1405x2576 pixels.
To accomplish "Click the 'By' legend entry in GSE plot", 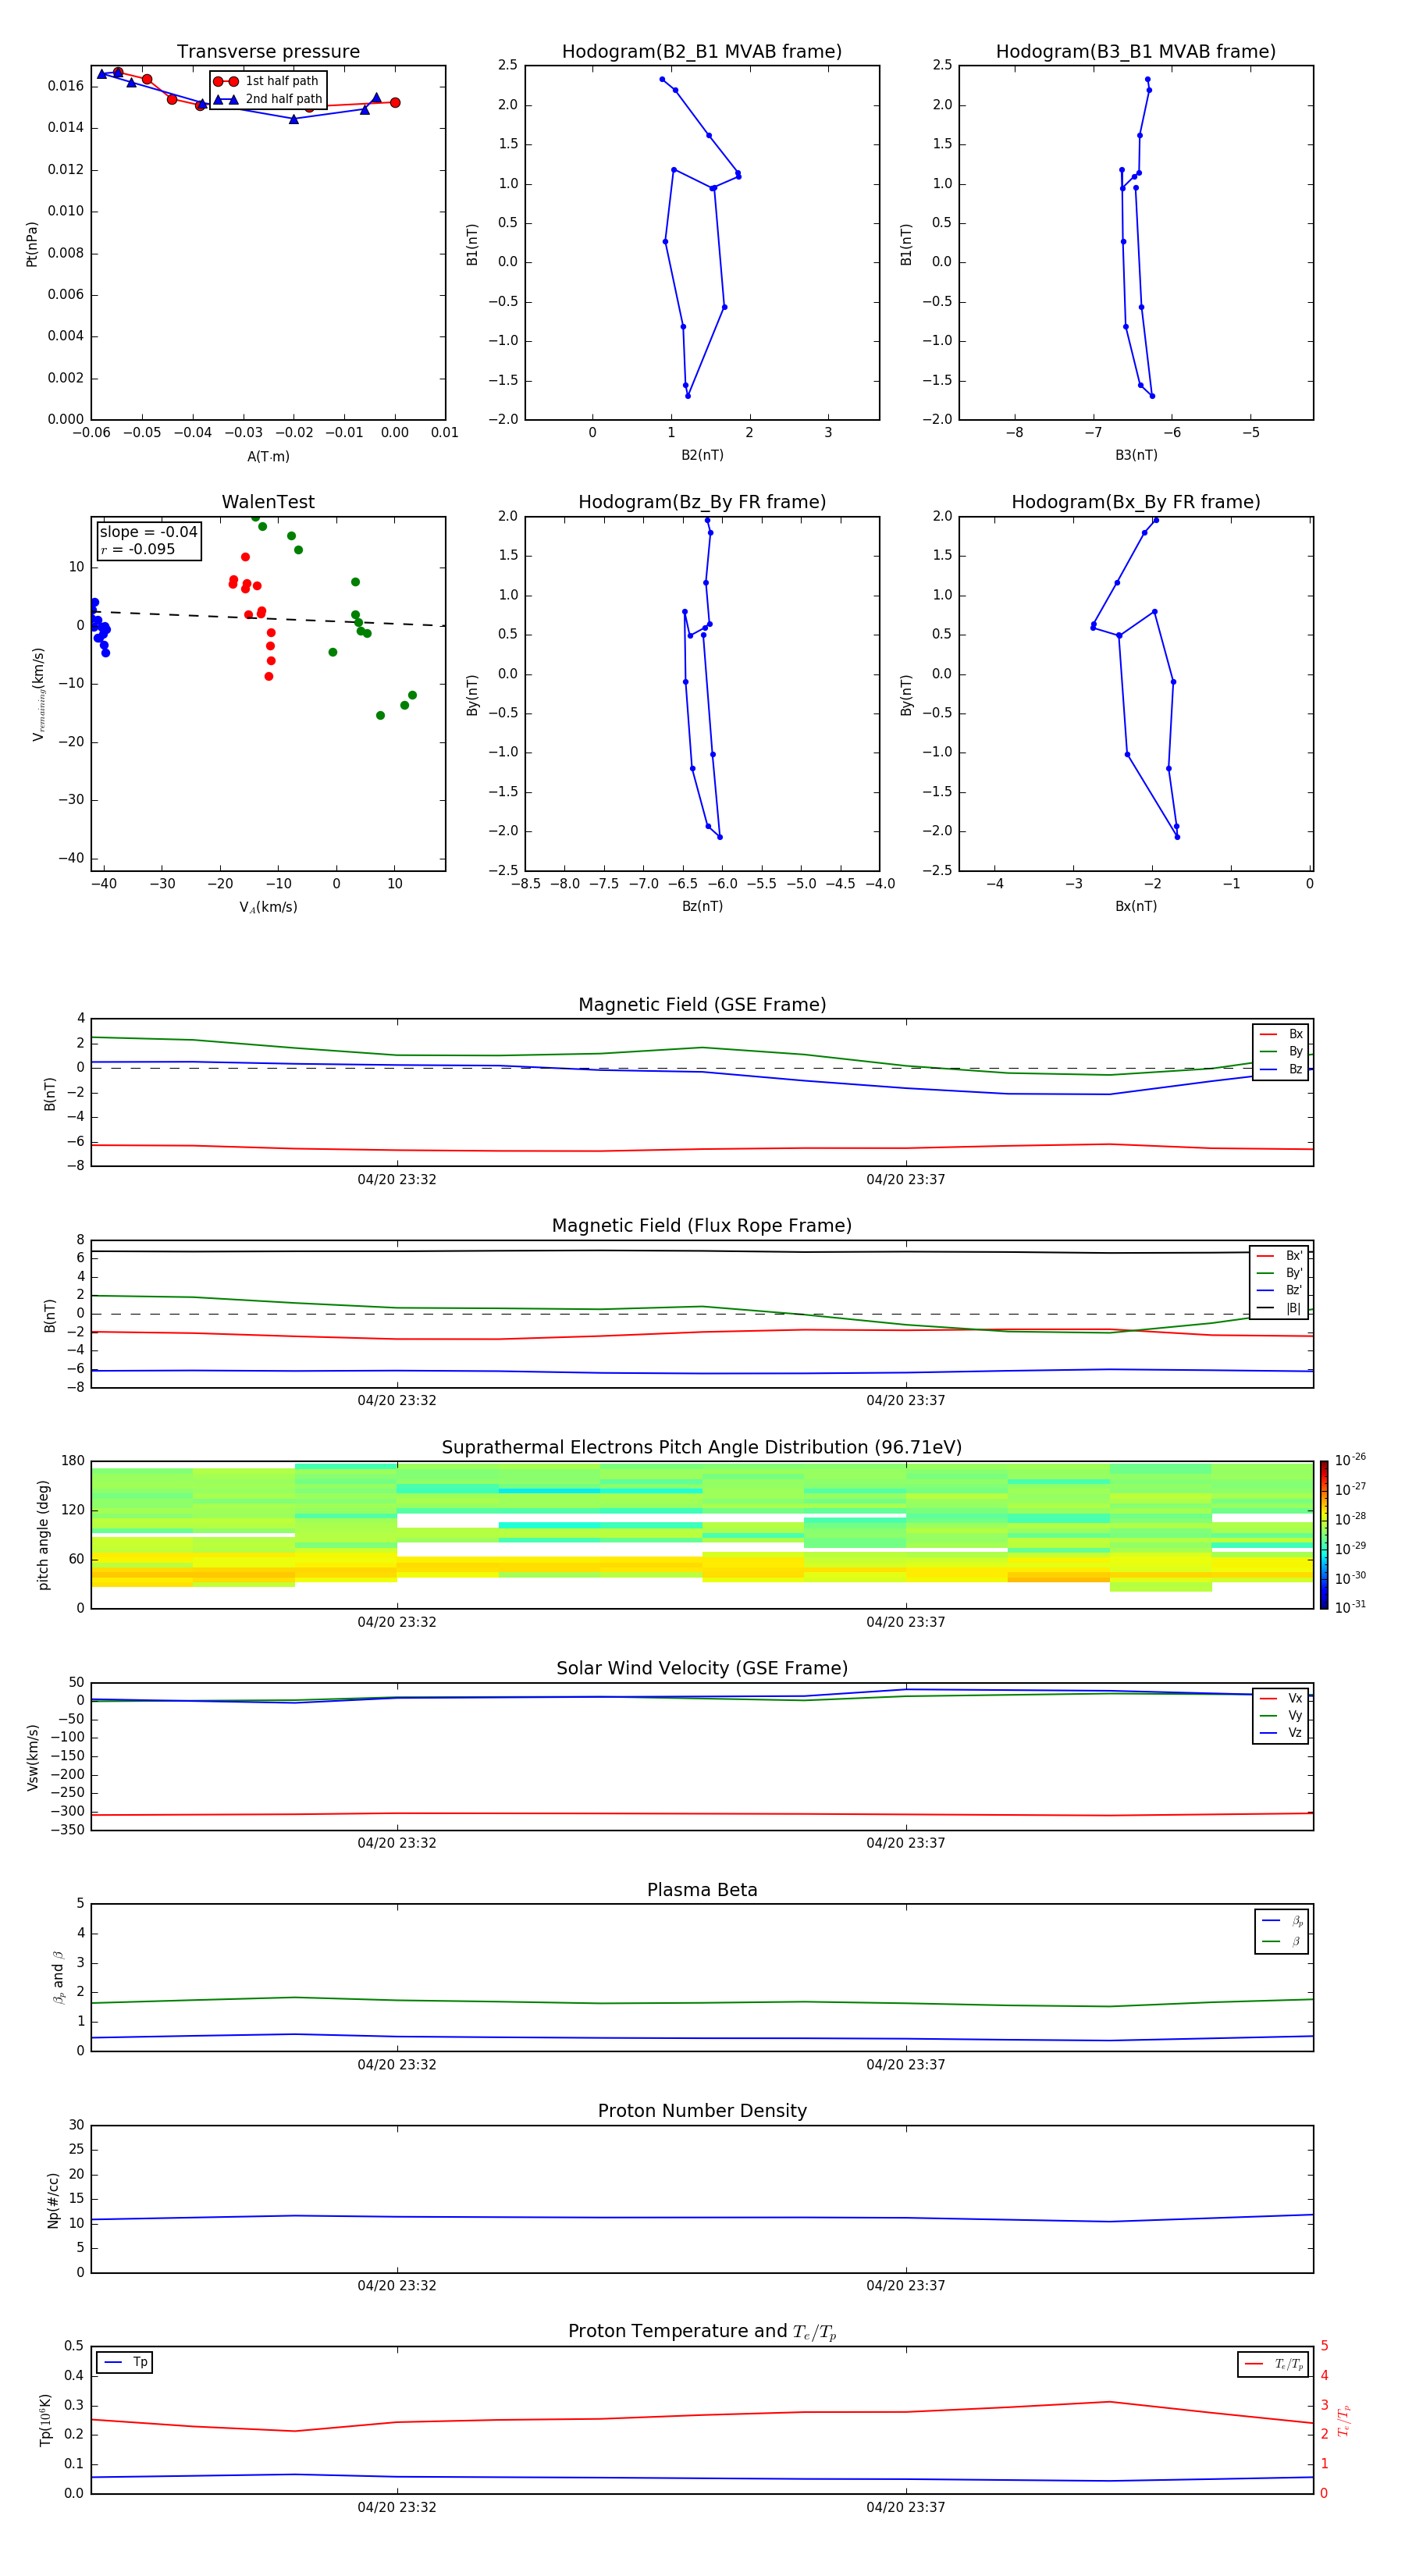I will click(1281, 1051).
